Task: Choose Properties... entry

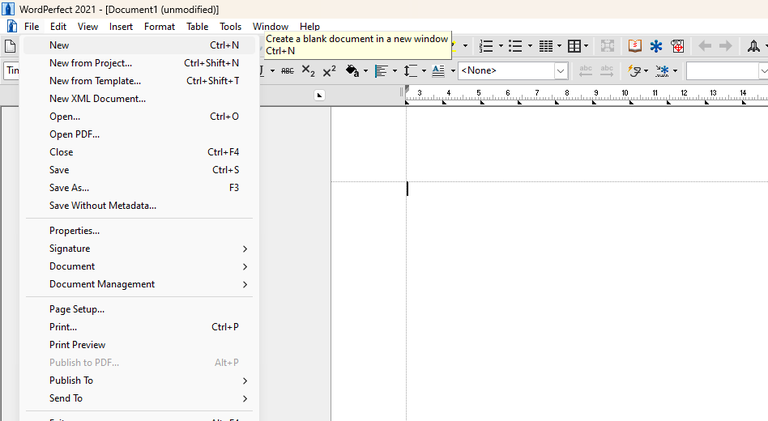Action: pos(139,231)
